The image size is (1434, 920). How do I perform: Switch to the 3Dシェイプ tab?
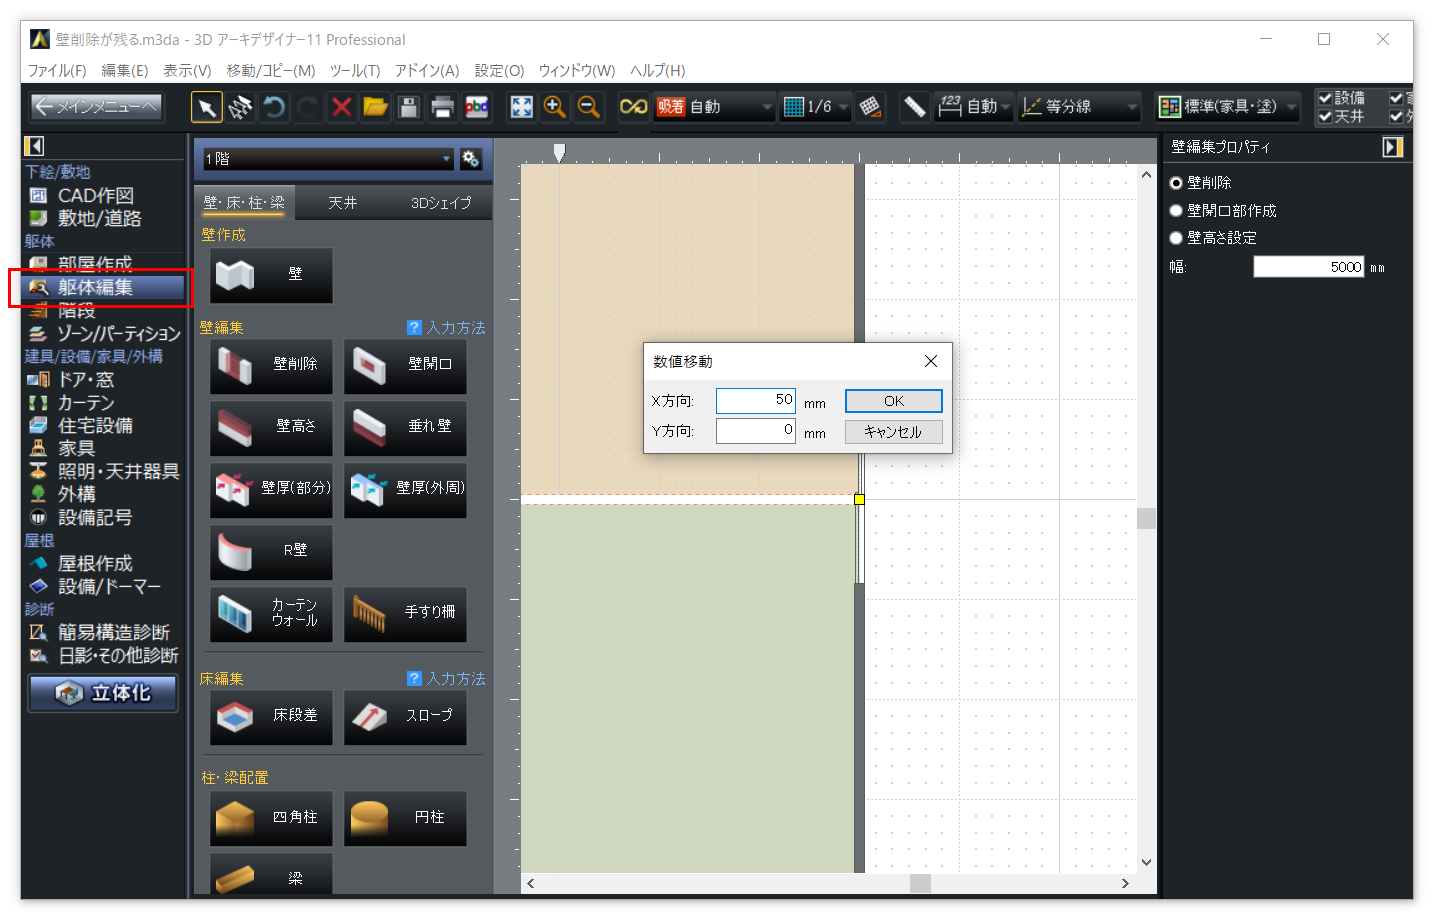click(x=441, y=203)
